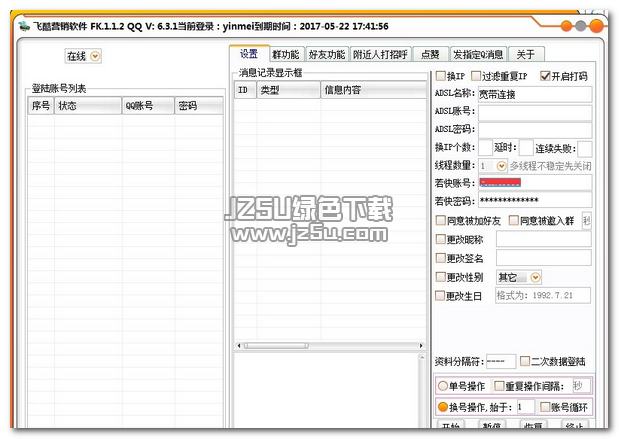Click the ID column header in message list

pos(245,90)
